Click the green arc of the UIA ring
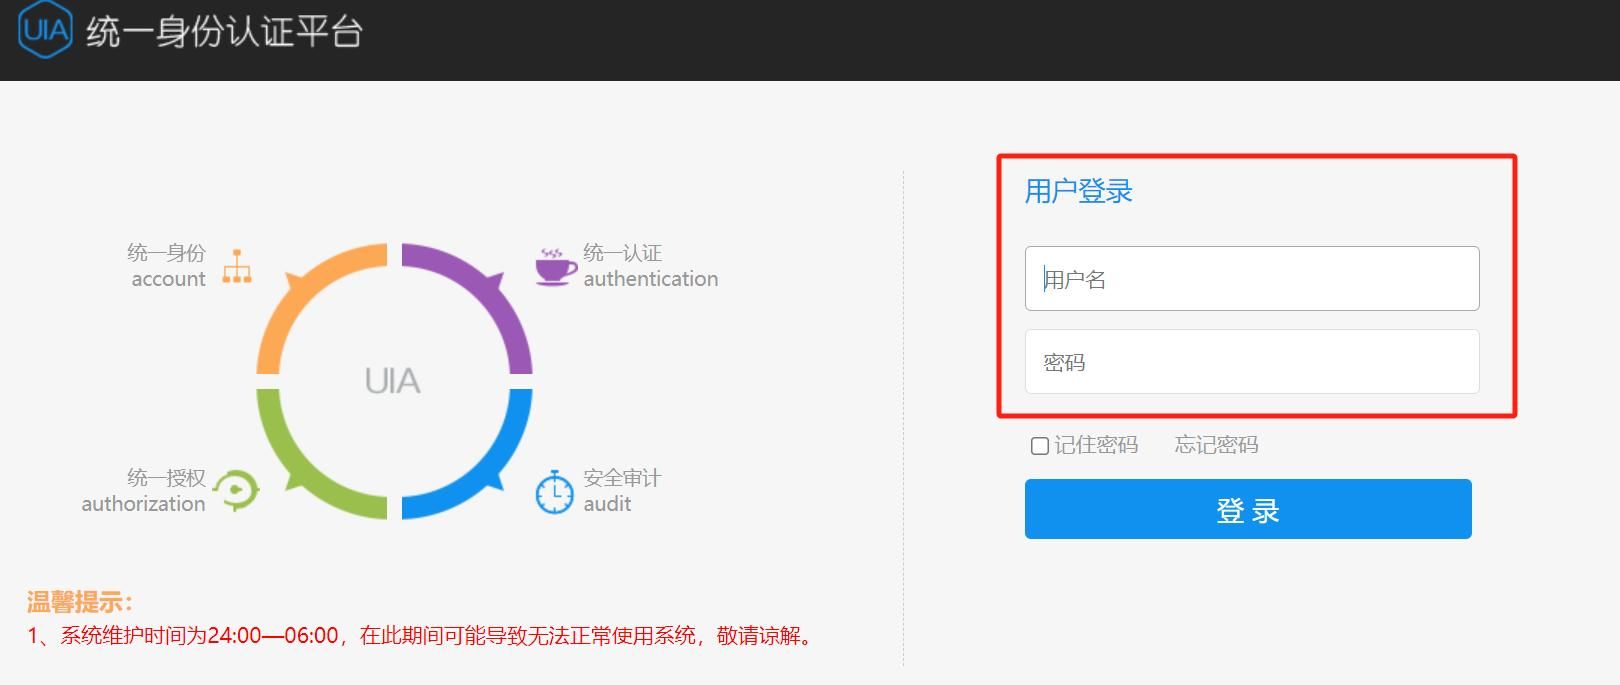The image size is (1620, 685). (298, 474)
